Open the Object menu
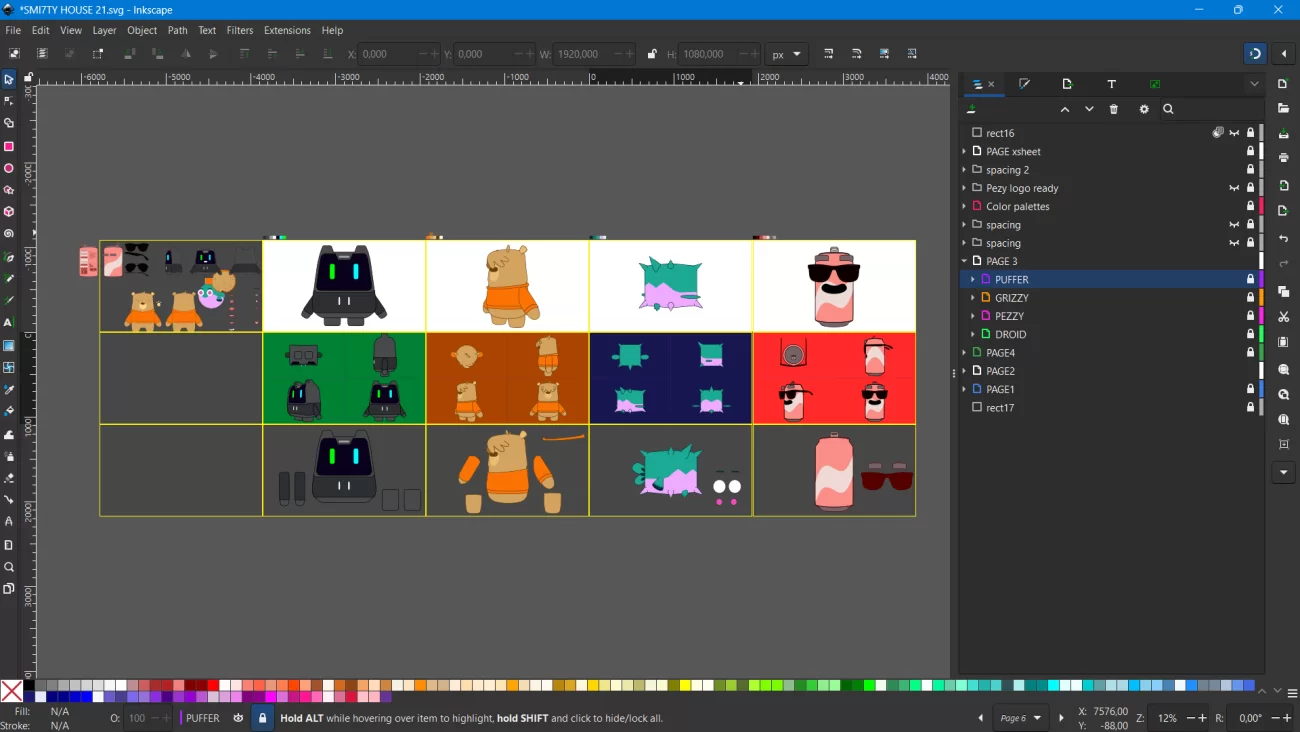 point(142,30)
